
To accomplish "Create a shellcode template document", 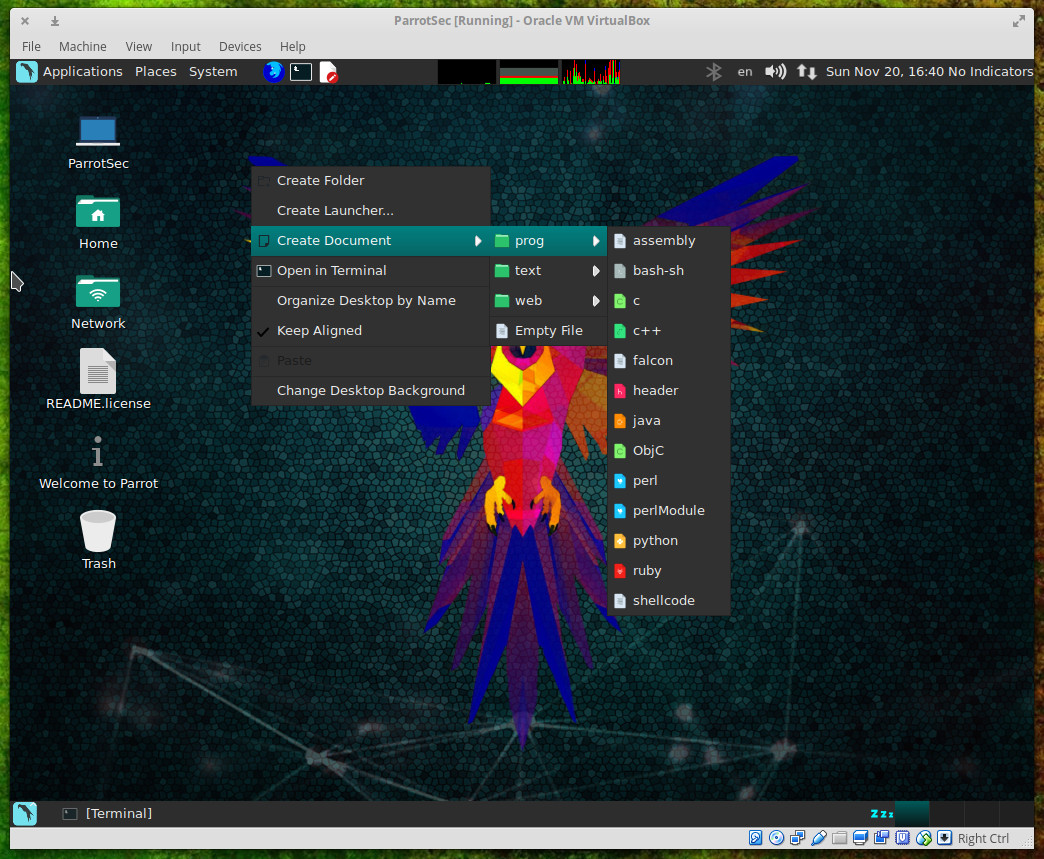I will 668,601.
